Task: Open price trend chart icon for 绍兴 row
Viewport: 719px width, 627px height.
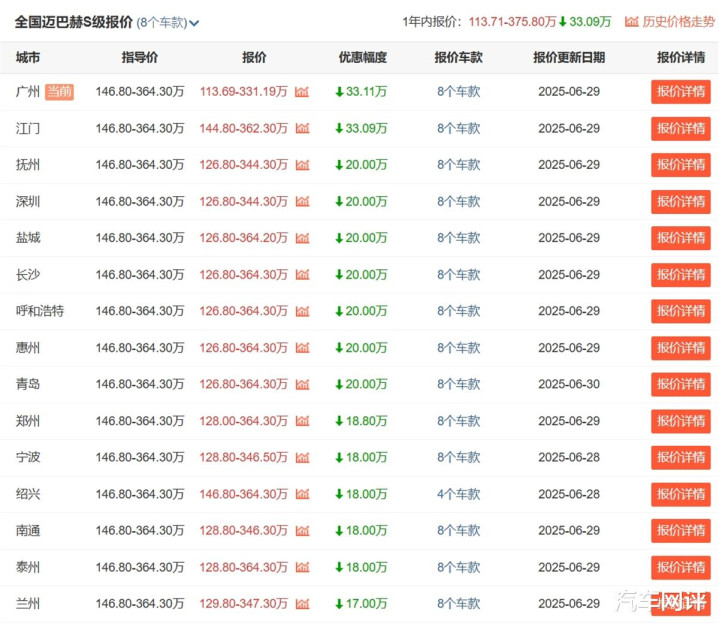Action: (x=302, y=494)
